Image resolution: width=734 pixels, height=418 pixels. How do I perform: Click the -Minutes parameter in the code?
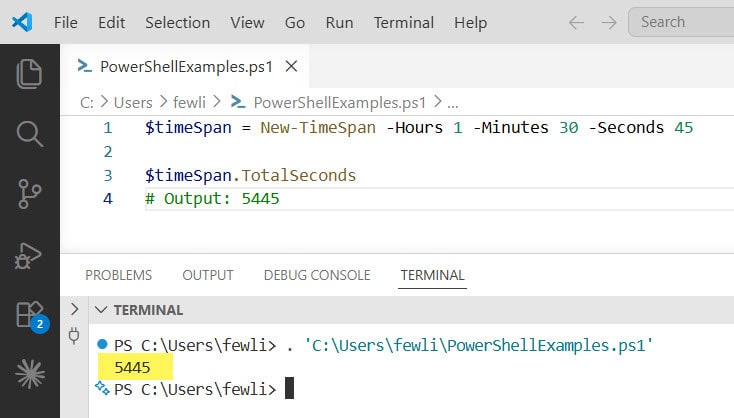coord(510,127)
